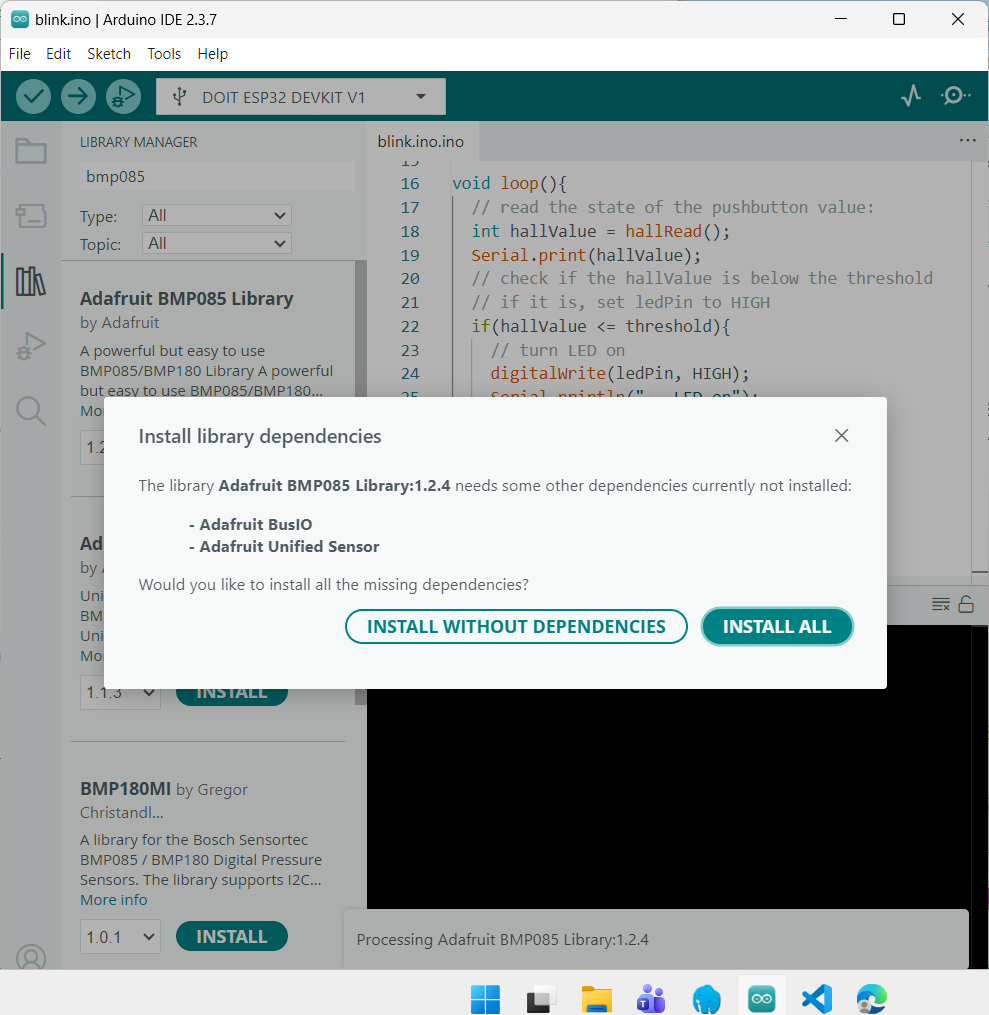Image resolution: width=989 pixels, height=1015 pixels.
Task: Click the USB icon in board selector
Action: pyautogui.click(x=179, y=97)
